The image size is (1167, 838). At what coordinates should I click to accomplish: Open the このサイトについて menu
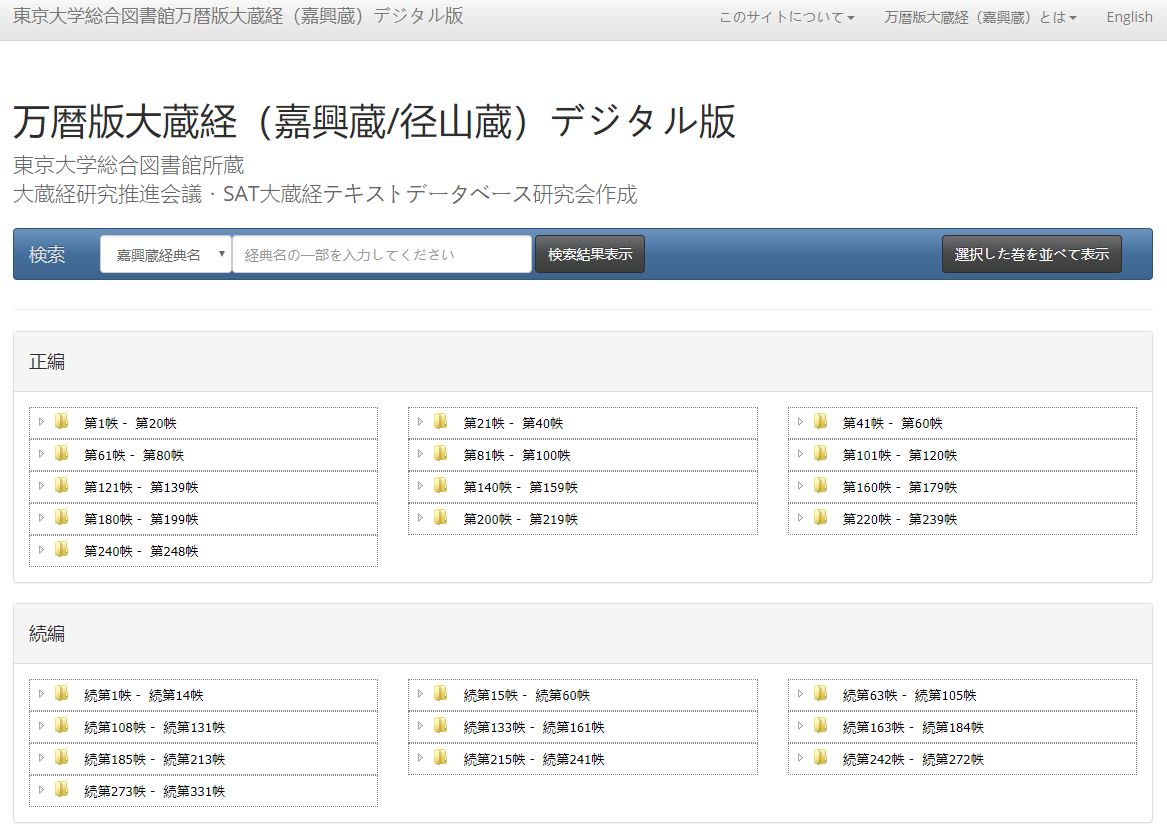[786, 17]
